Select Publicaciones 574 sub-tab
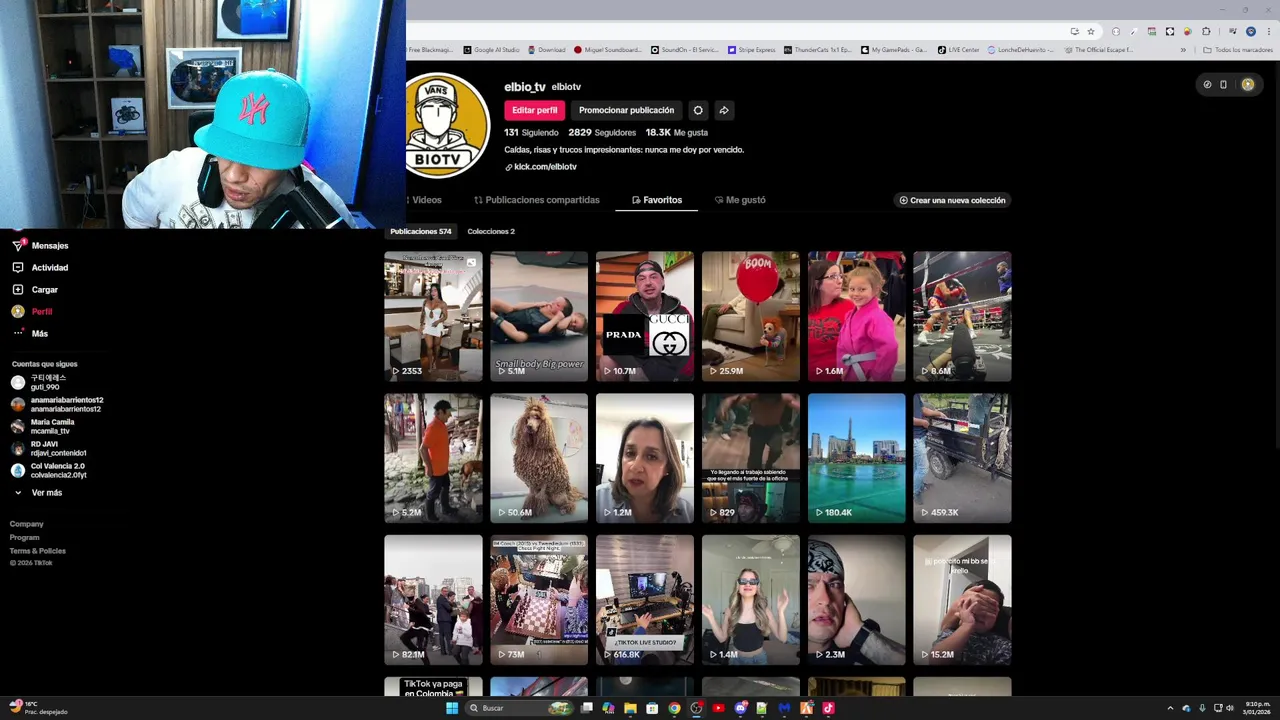This screenshot has width=1280, height=720. coord(421,231)
